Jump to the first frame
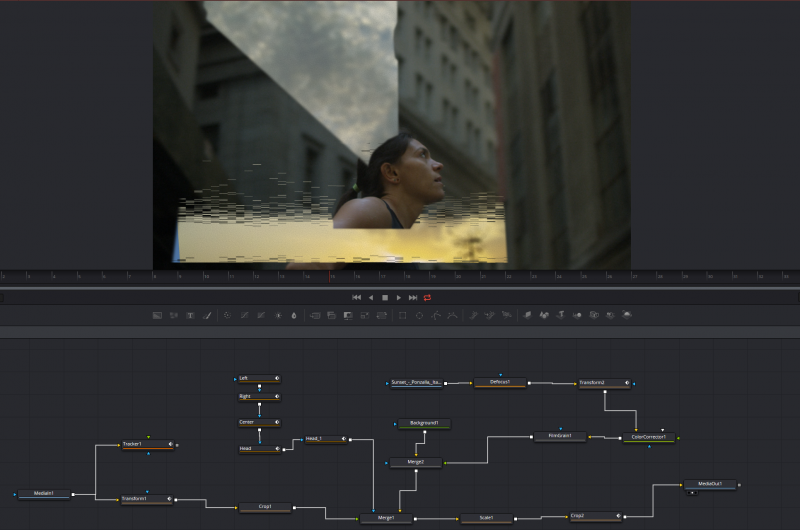Screen dimensions: 800x530 coord(356,297)
